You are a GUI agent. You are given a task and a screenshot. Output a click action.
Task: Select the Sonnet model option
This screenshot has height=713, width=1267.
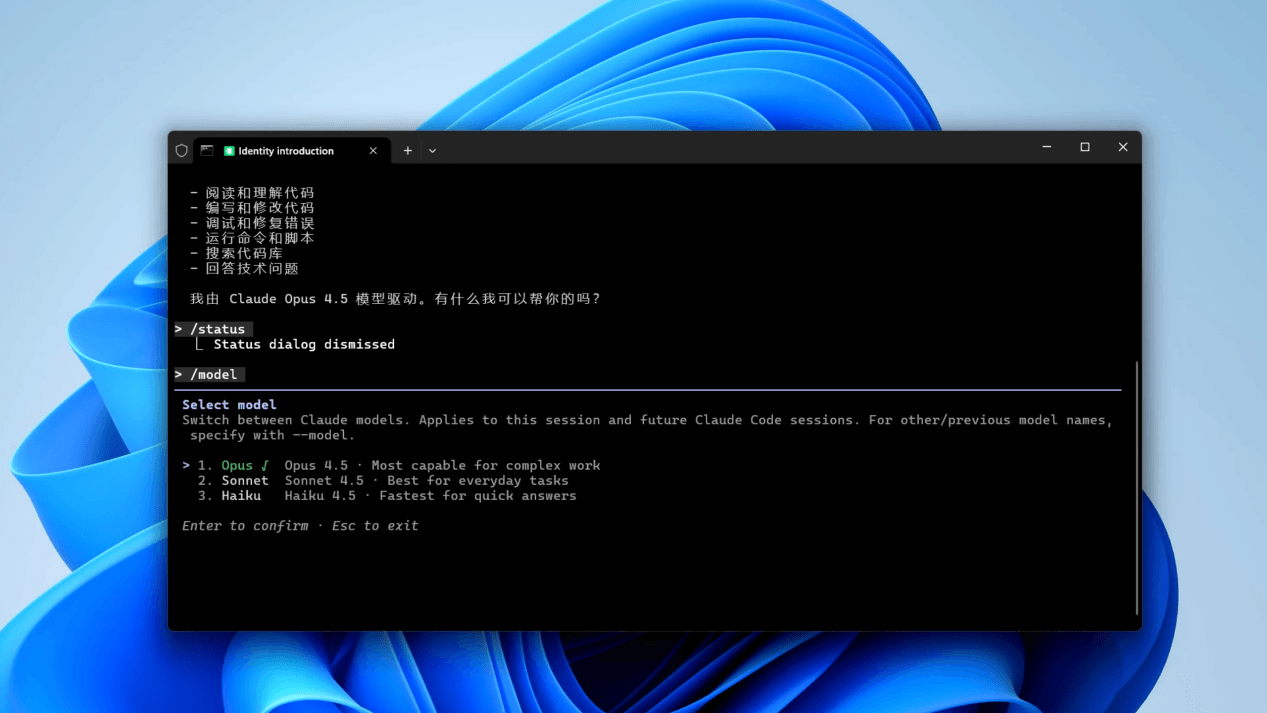pyautogui.click(x=245, y=481)
